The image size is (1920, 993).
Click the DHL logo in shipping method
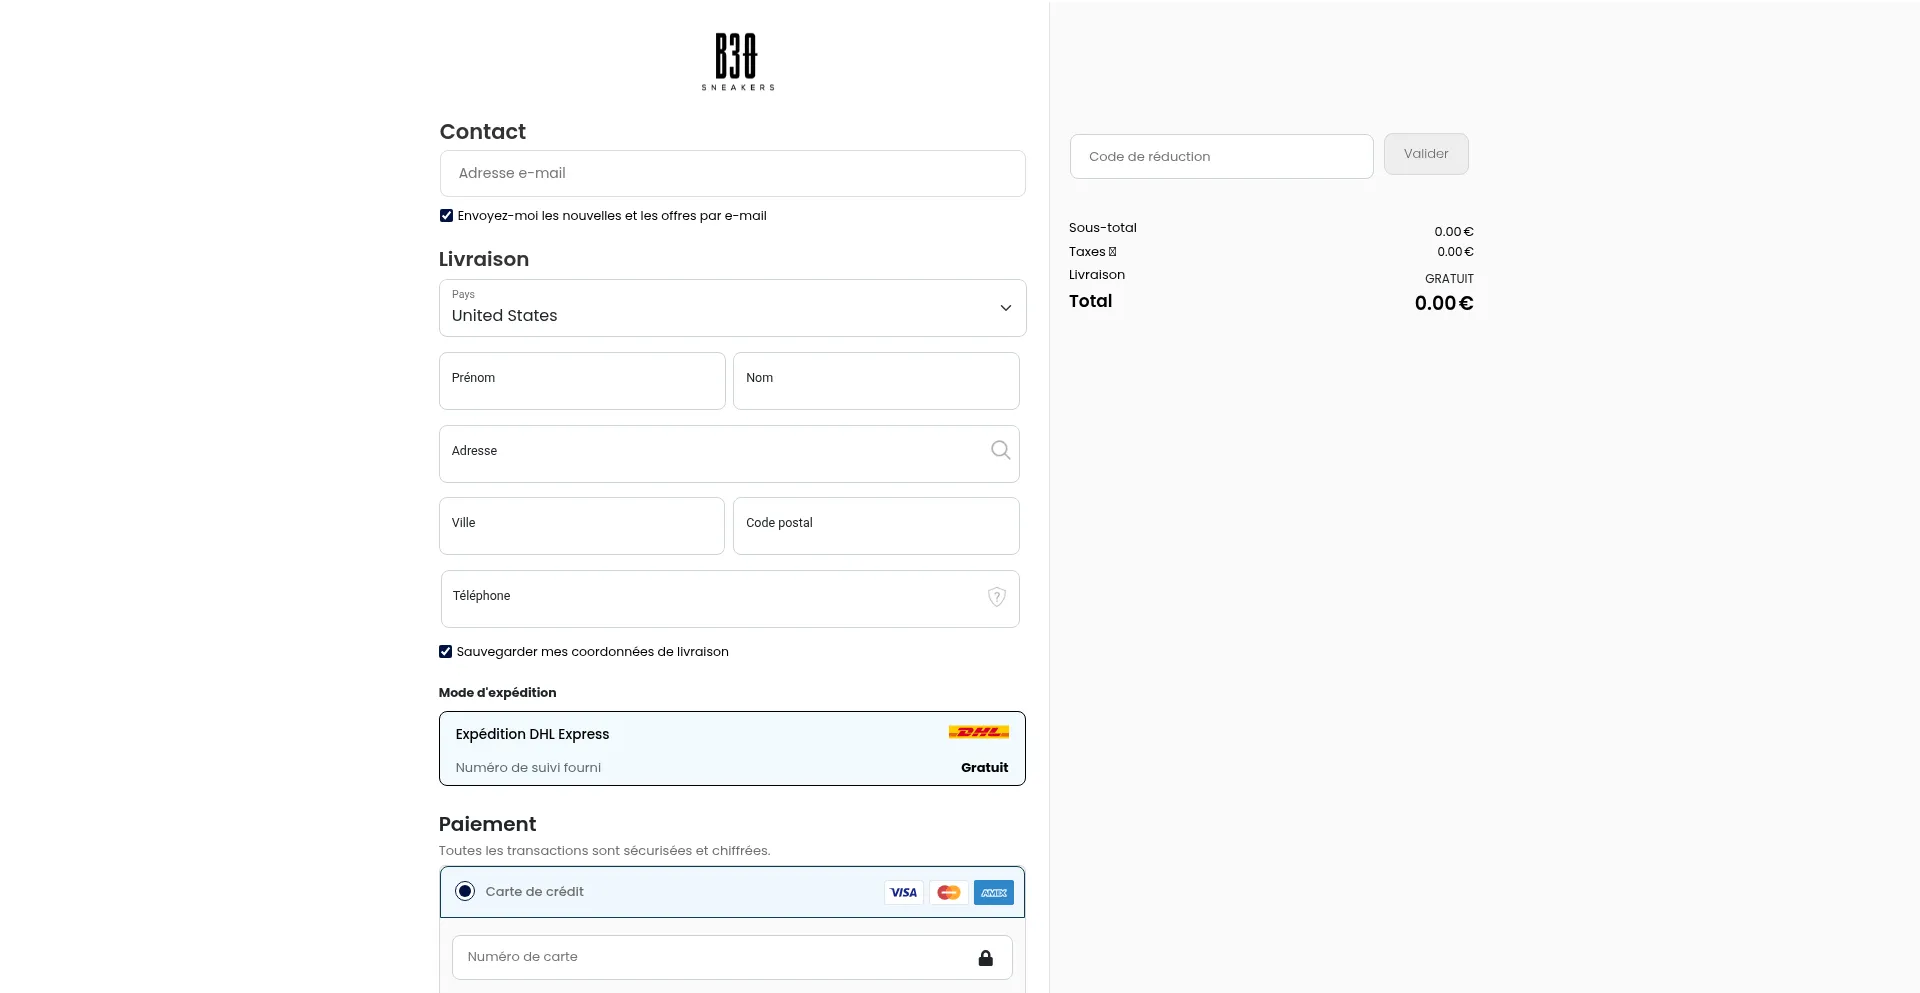pyautogui.click(x=978, y=732)
